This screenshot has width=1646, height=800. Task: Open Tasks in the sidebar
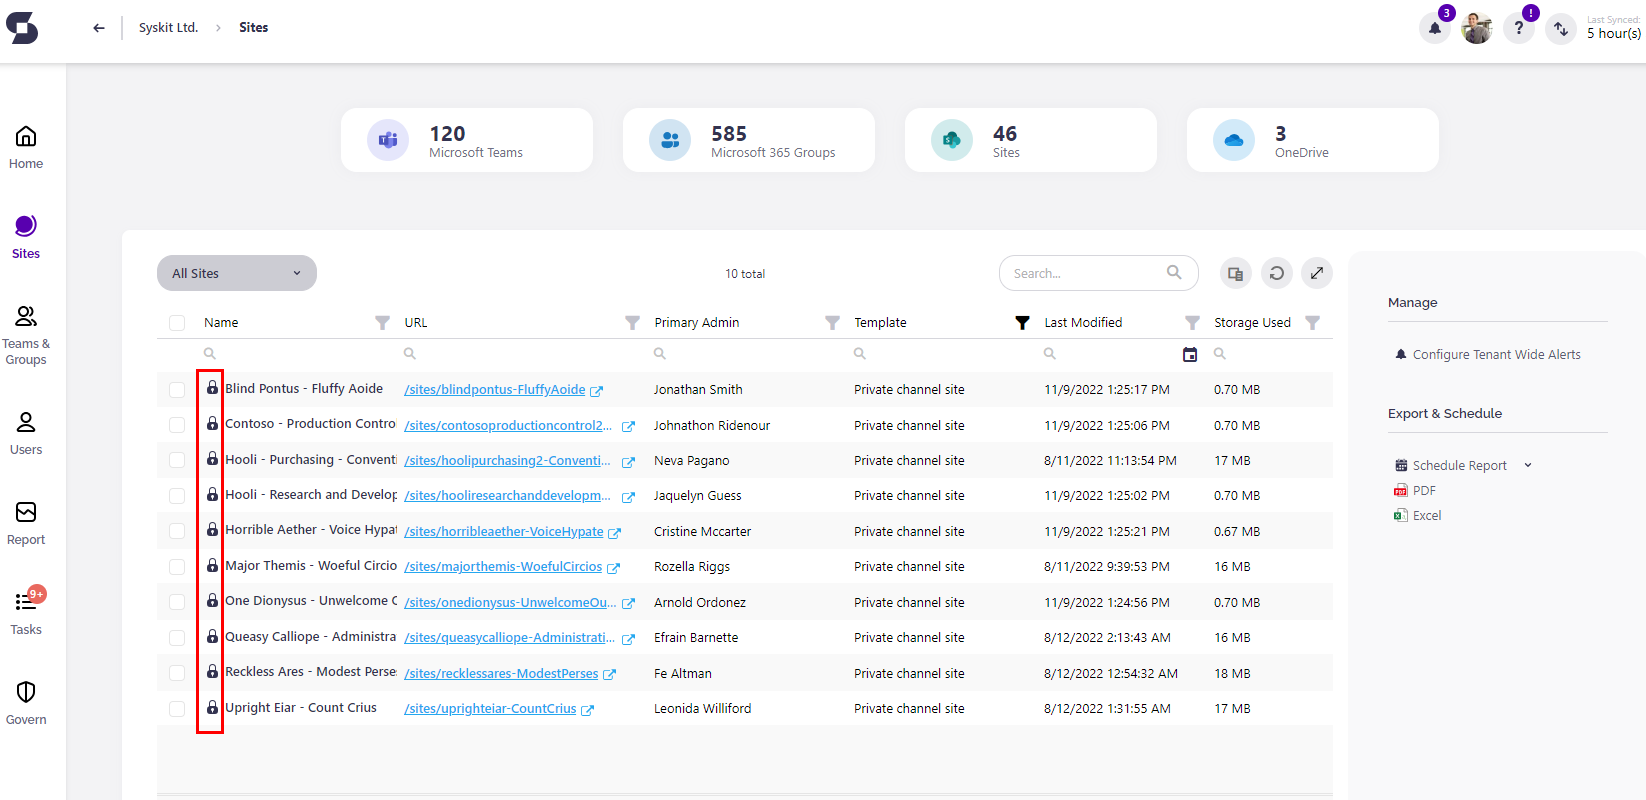point(26,612)
